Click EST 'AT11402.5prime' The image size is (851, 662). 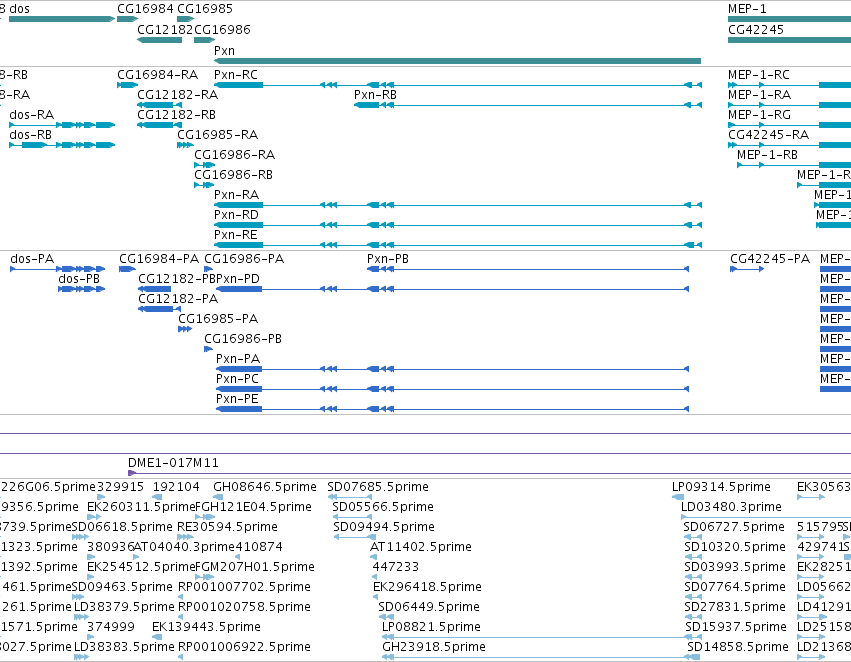pyautogui.click(x=421, y=547)
